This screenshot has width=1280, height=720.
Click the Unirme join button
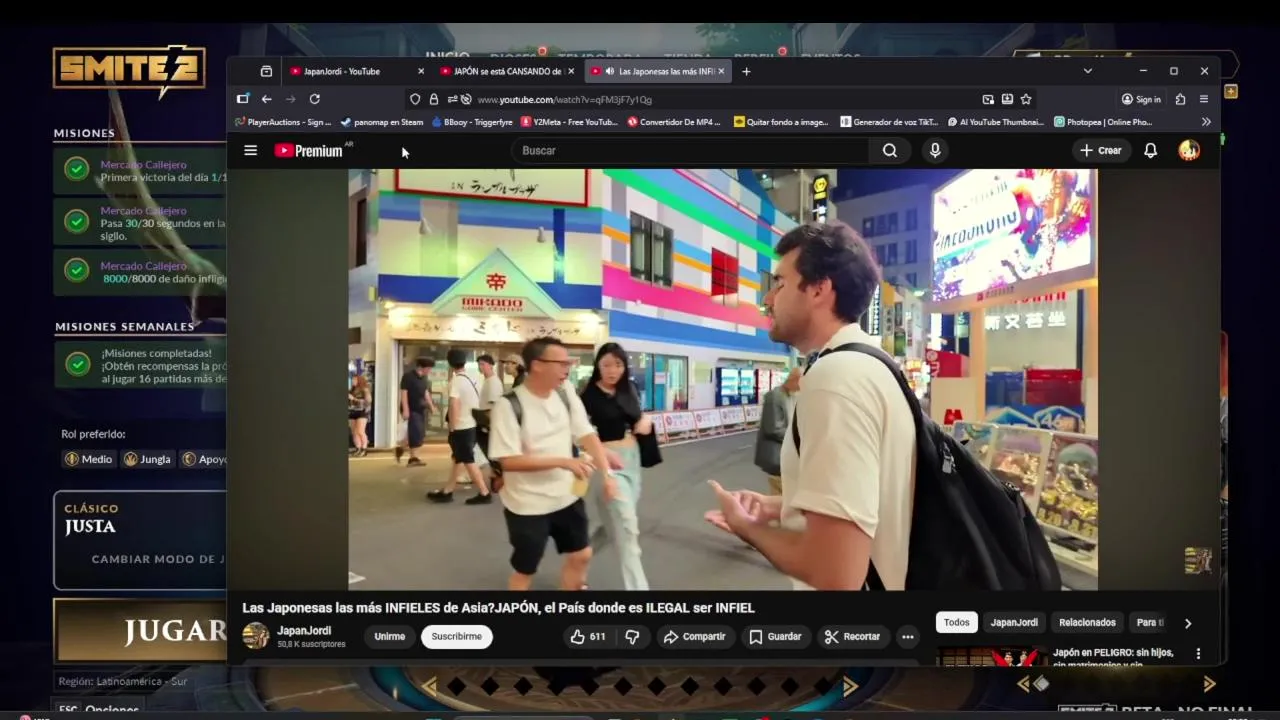(390, 636)
